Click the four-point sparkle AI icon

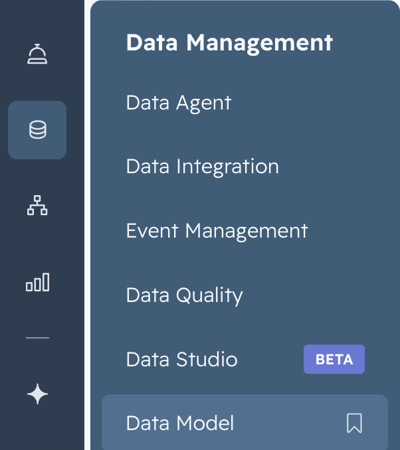tap(37, 394)
